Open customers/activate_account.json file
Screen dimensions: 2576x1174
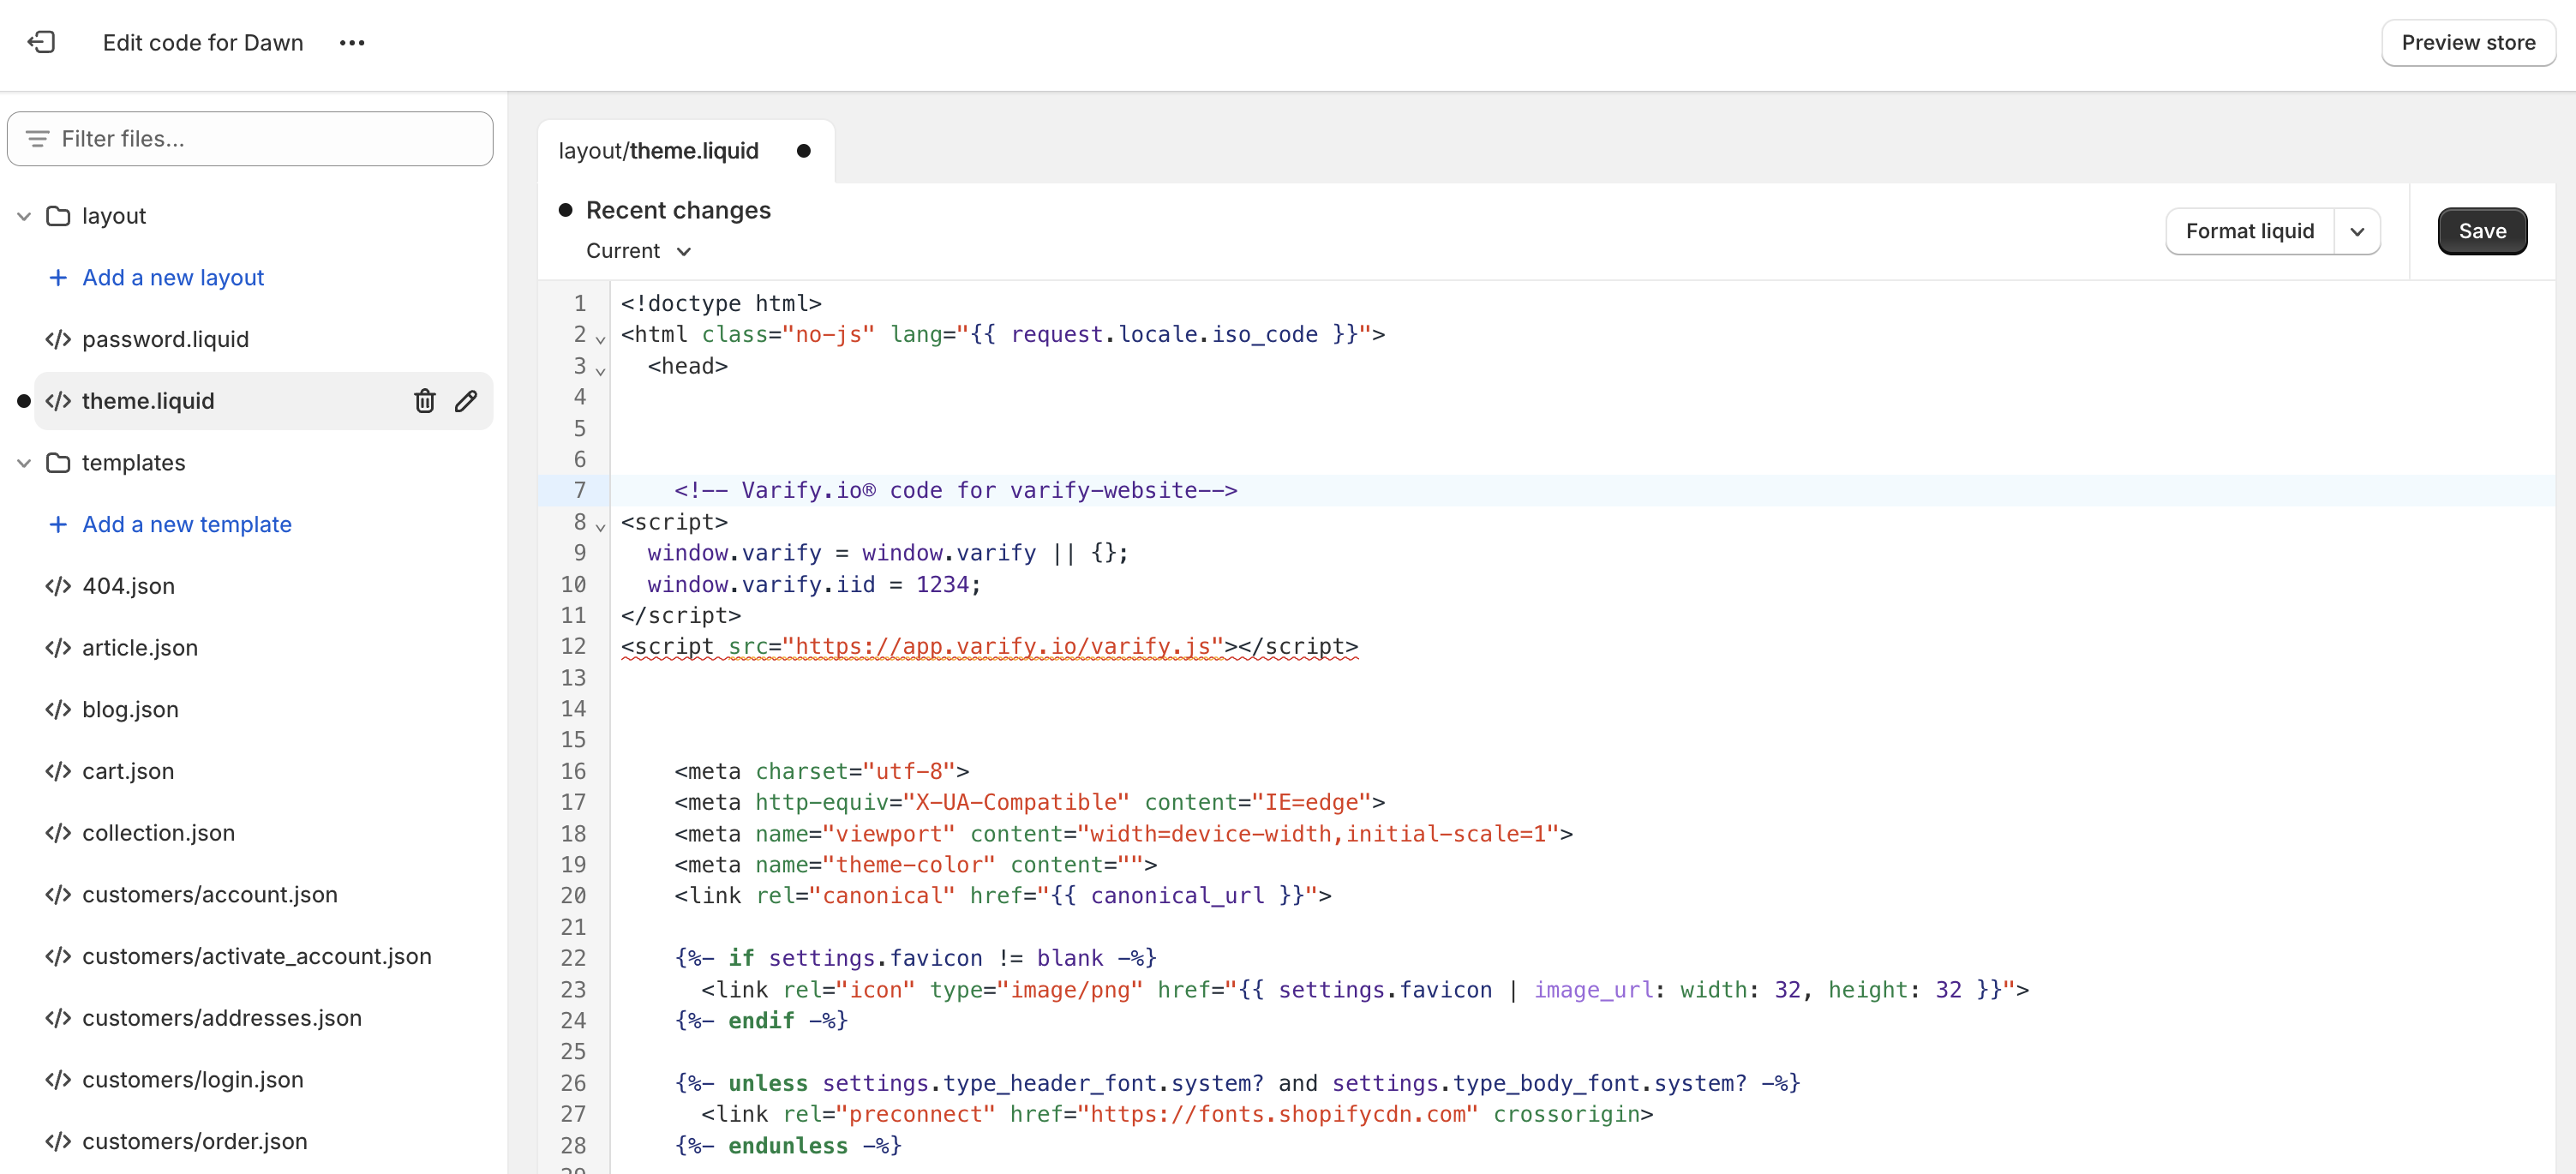point(257,957)
